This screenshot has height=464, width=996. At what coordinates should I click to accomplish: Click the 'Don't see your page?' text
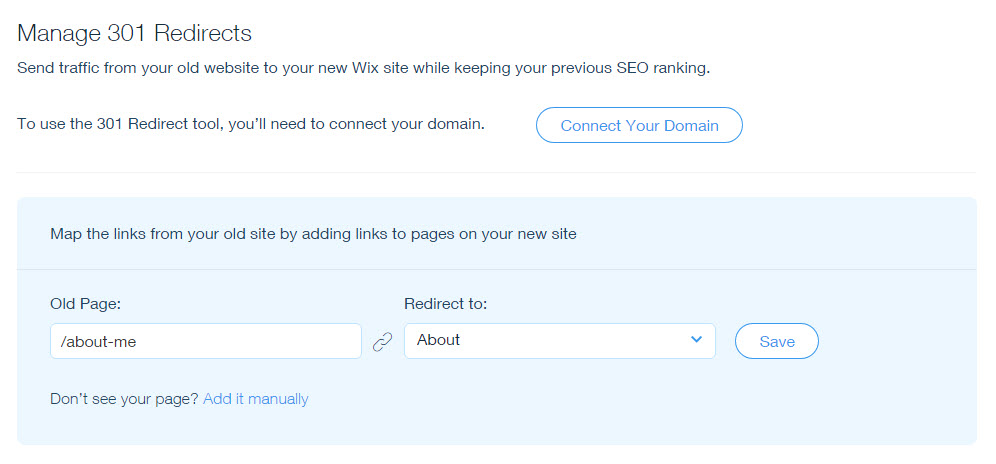(x=124, y=399)
